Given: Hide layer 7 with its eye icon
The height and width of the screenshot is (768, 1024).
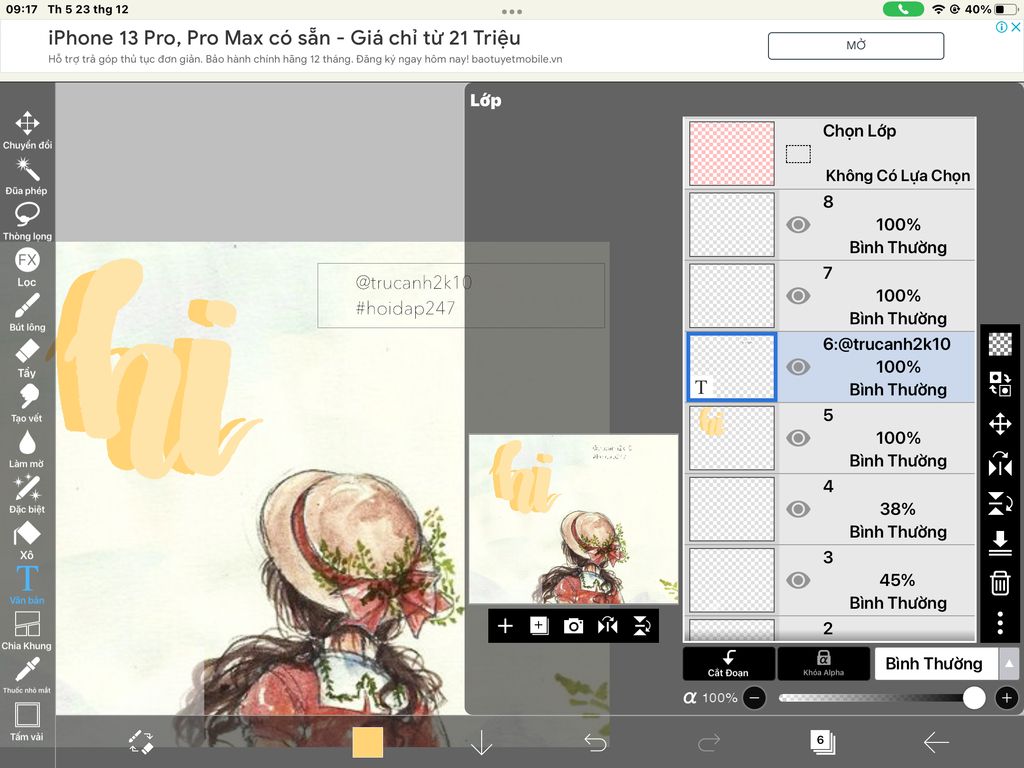Looking at the screenshot, I should (797, 296).
